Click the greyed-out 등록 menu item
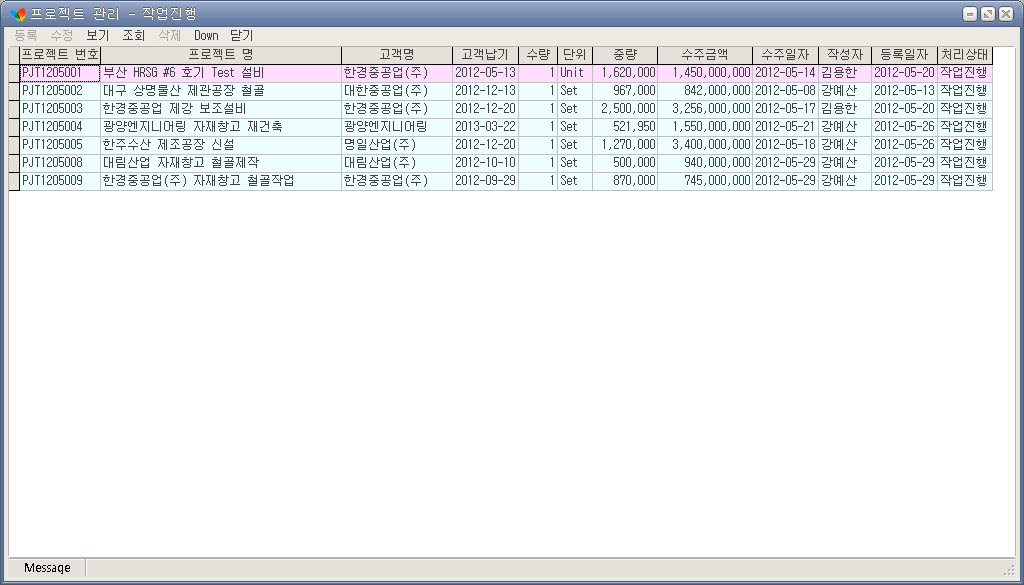This screenshot has width=1024, height=585. pyautogui.click(x=25, y=36)
